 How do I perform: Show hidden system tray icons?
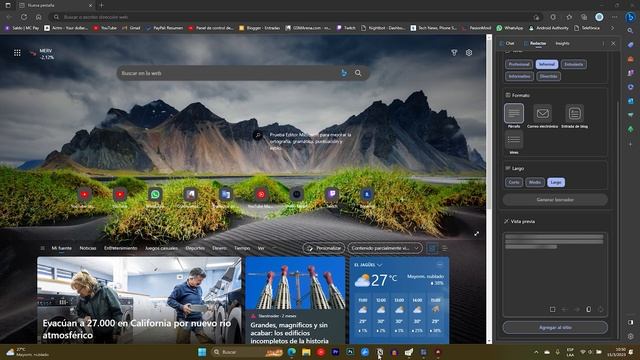pos(536,352)
